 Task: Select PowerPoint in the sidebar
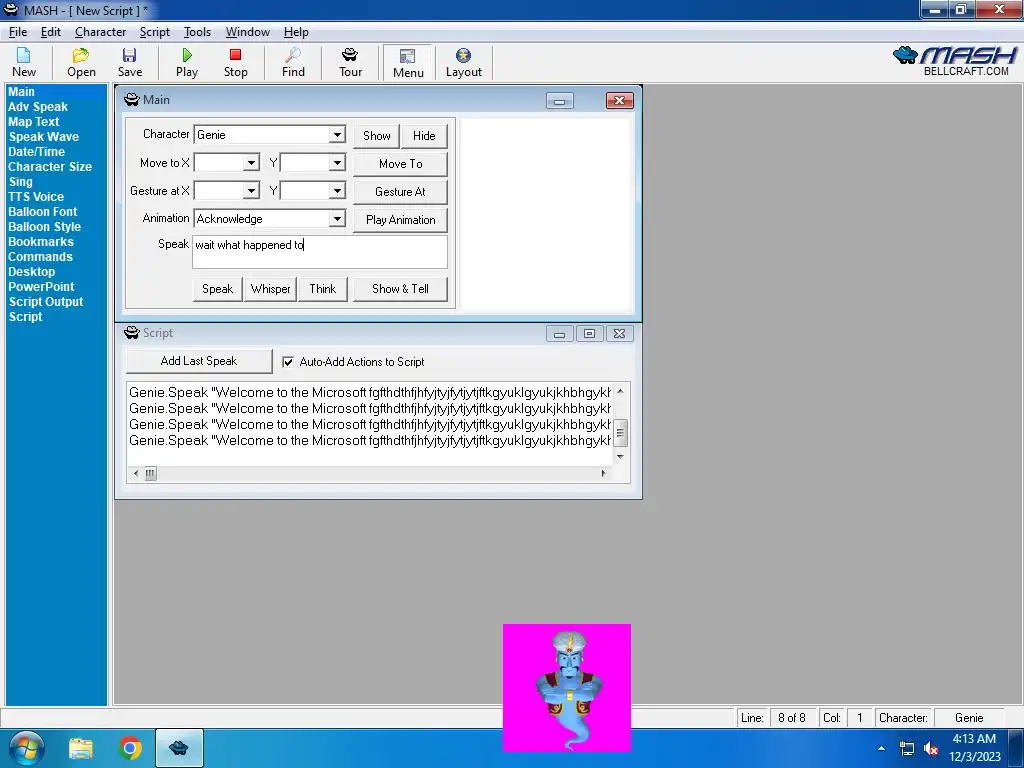41,287
